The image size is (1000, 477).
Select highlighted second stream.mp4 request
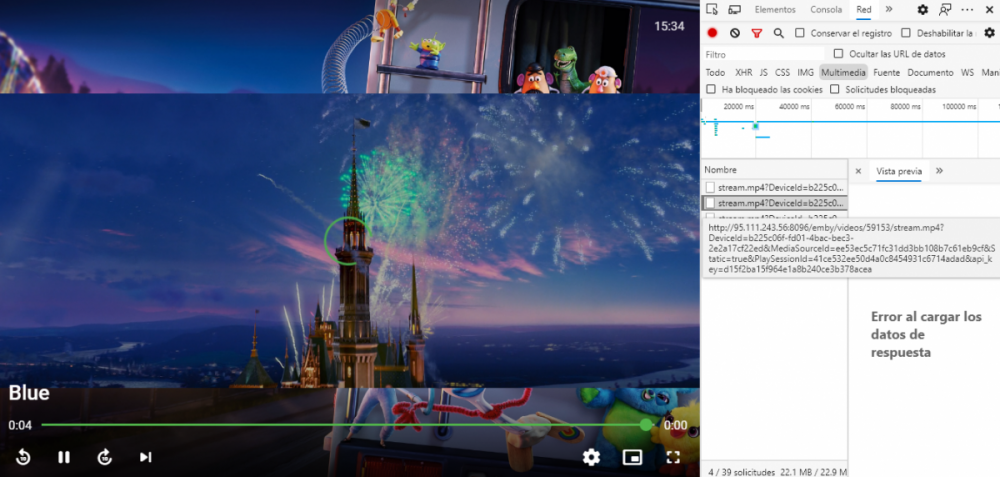[774, 203]
